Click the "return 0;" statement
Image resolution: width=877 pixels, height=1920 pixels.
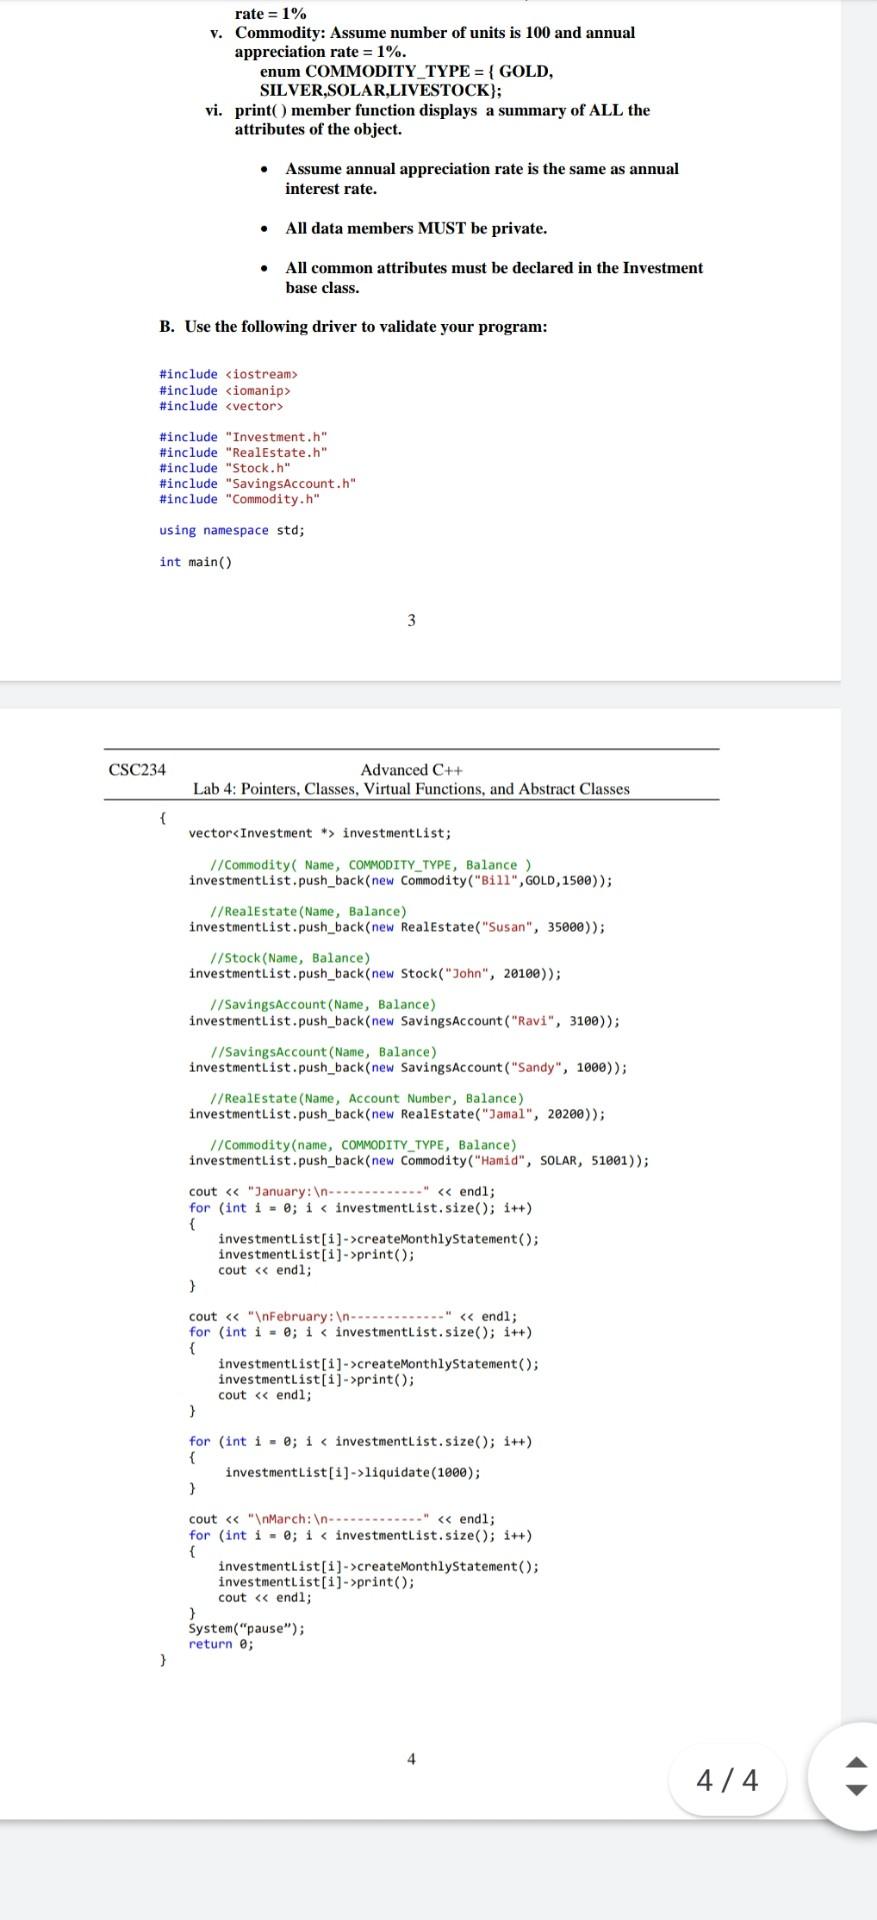(x=221, y=1644)
